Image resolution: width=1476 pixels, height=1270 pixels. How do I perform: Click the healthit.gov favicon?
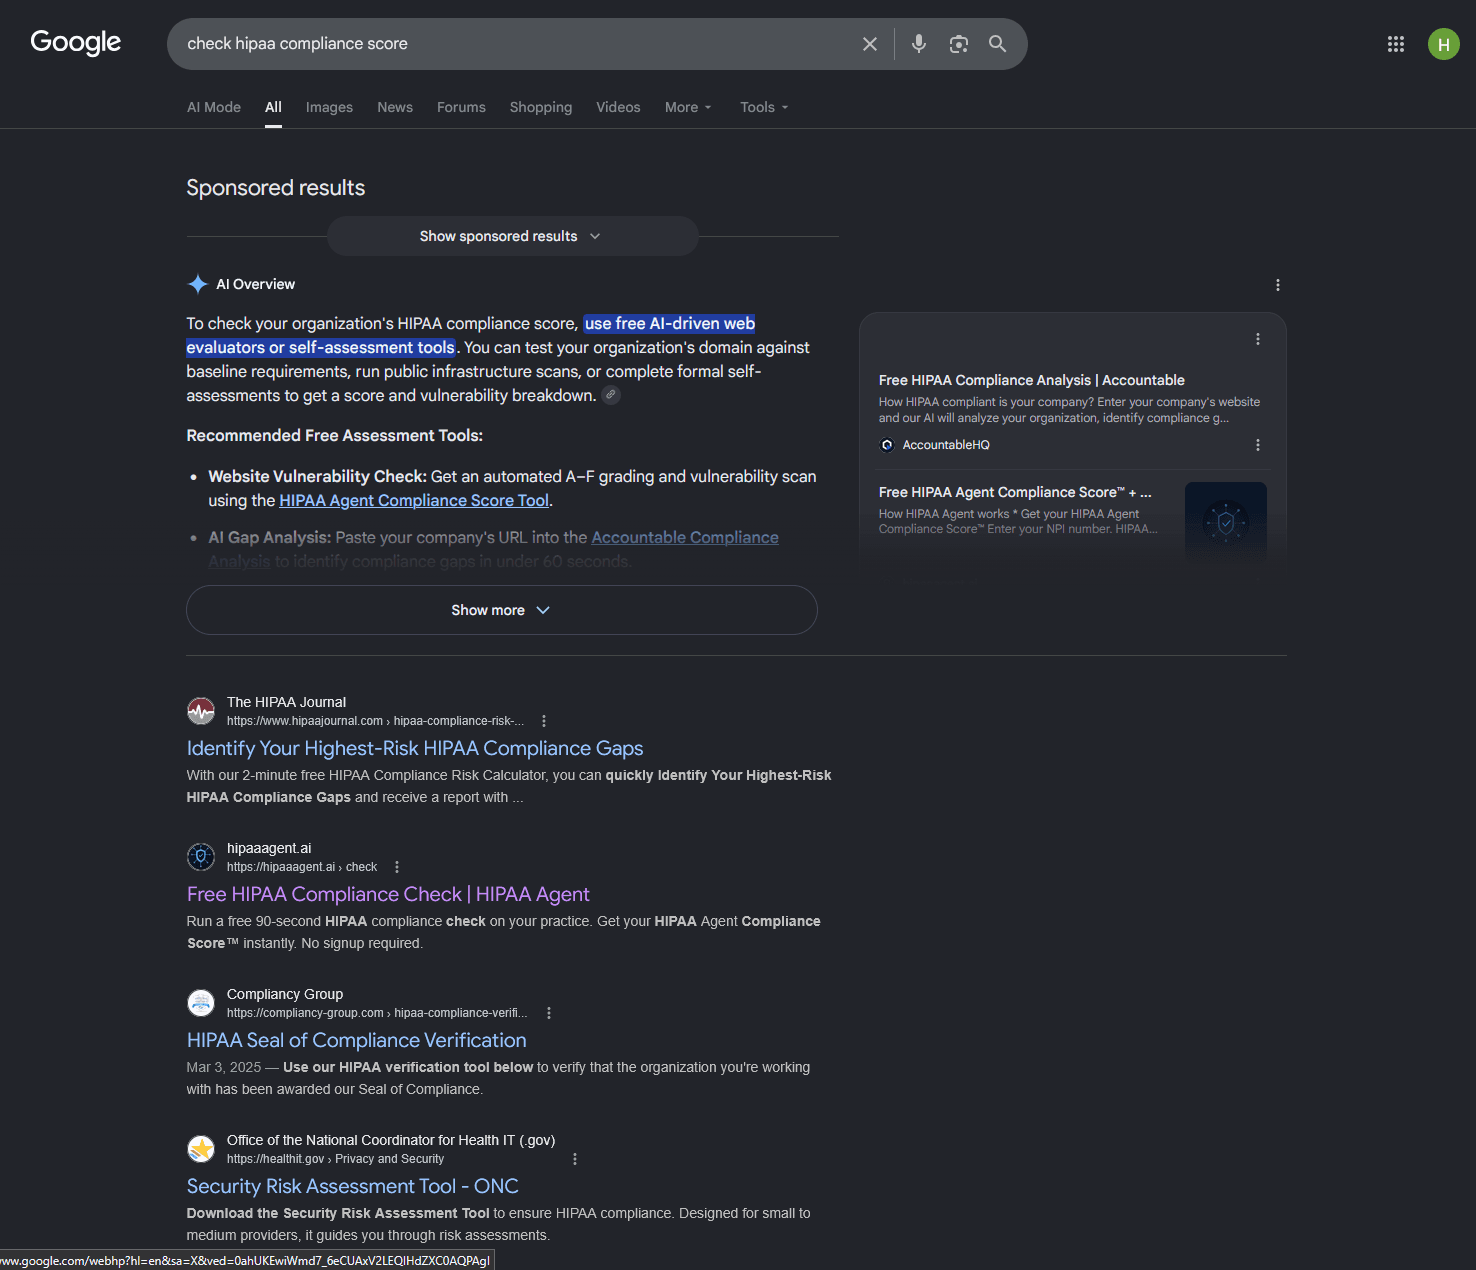(x=201, y=1149)
